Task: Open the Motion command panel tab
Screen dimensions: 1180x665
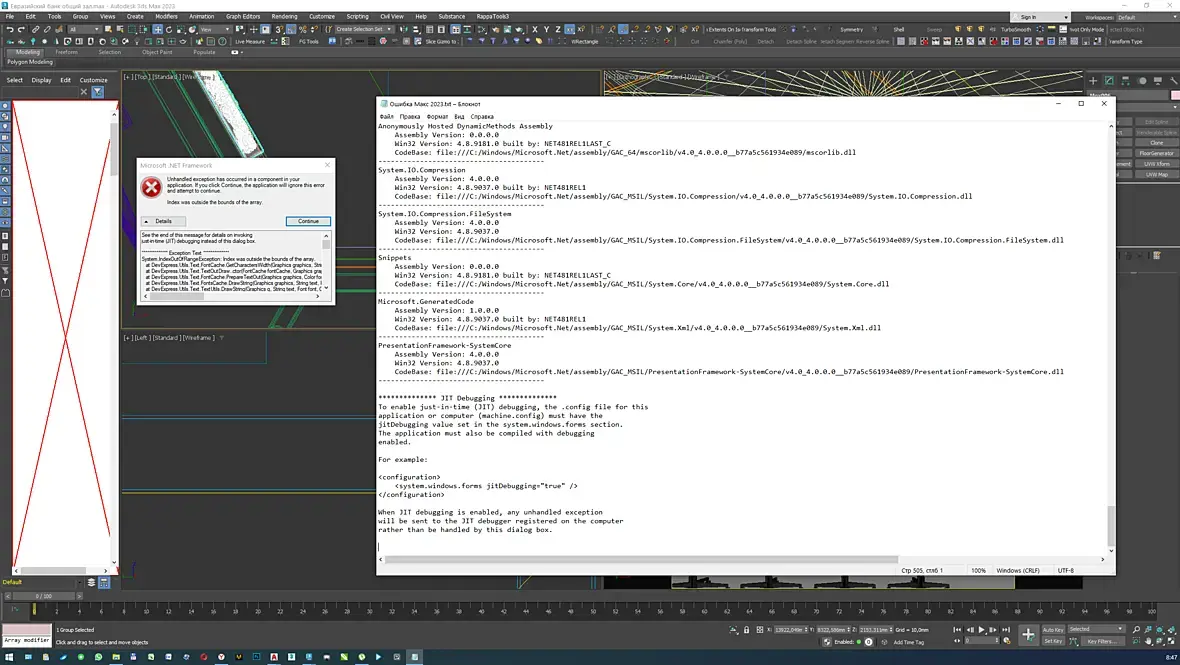Action: point(1142,80)
